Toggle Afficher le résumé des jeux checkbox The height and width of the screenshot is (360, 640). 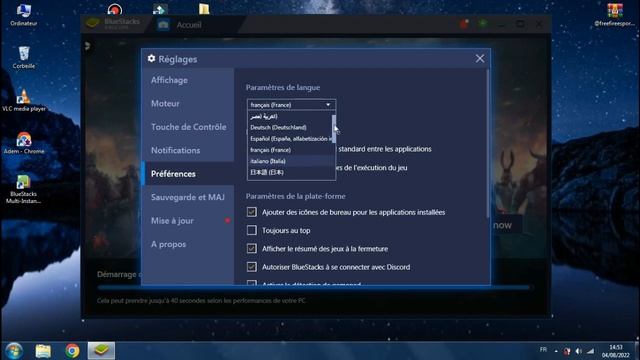click(252, 249)
